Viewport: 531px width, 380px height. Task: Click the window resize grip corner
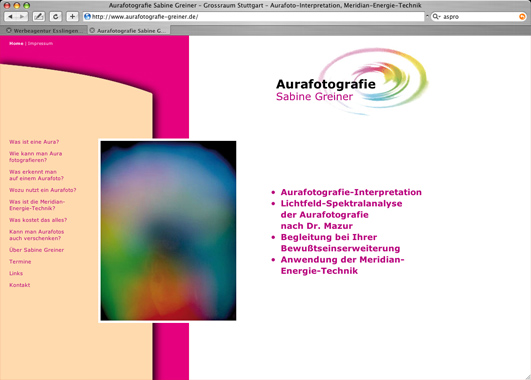(528, 377)
